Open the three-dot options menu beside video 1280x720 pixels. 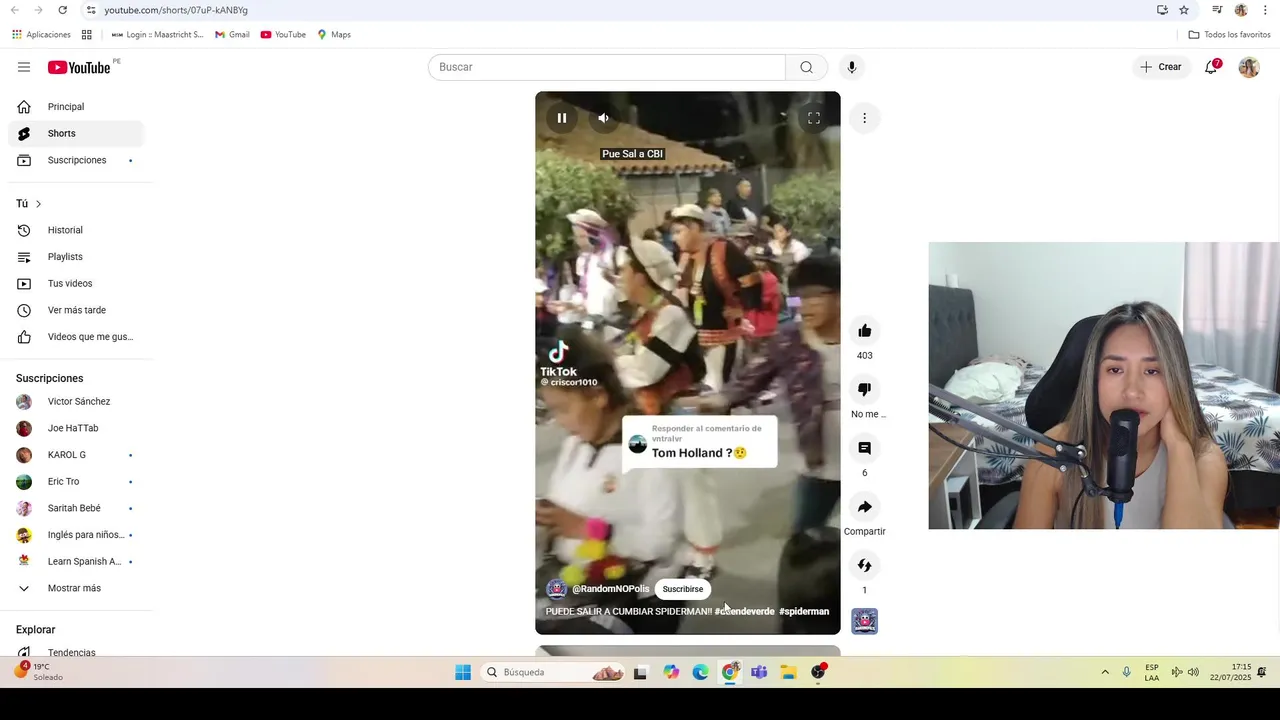click(x=865, y=118)
